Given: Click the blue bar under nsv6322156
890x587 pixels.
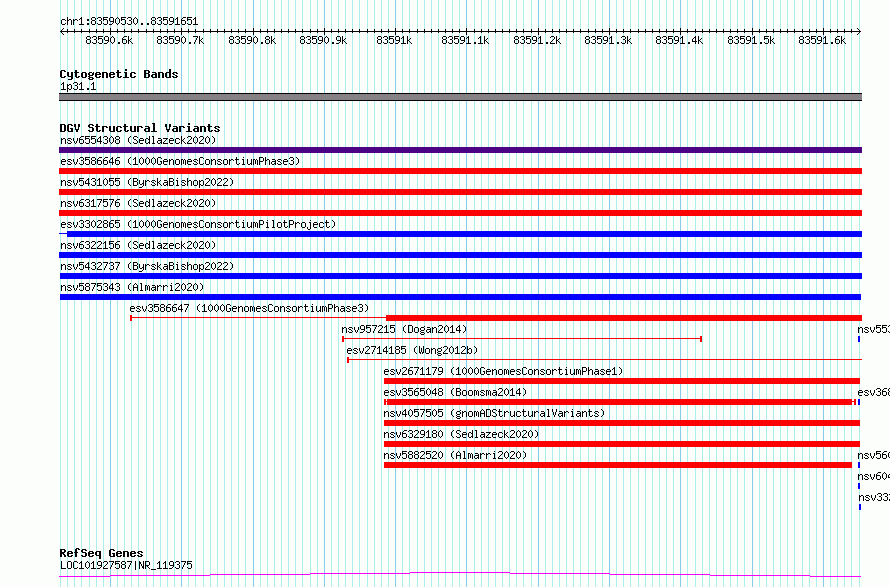Looking at the screenshot, I should click(x=460, y=255).
